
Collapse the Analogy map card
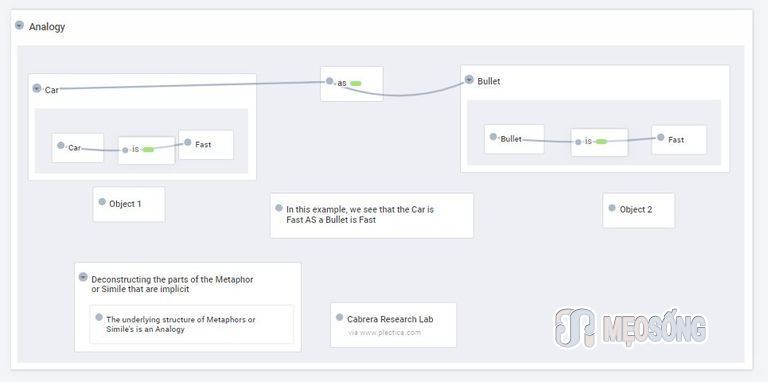tap(19, 25)
